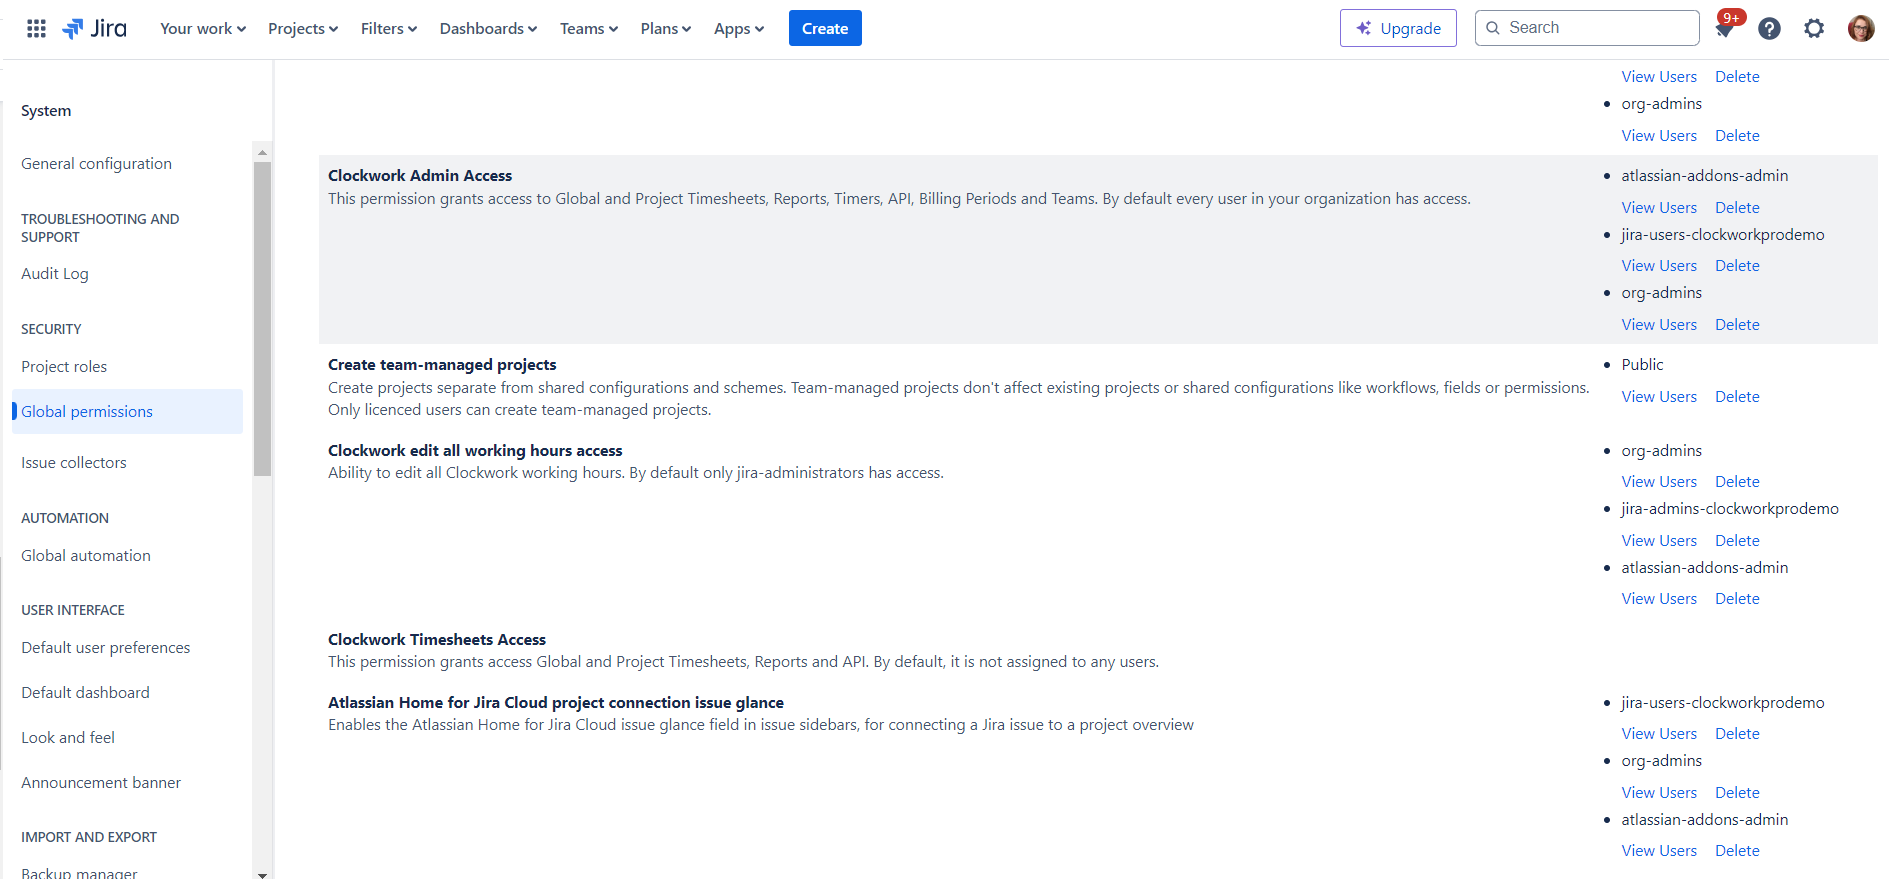
Task: Delete Public from Create team-managed projects
Action: pos(1737,397)
